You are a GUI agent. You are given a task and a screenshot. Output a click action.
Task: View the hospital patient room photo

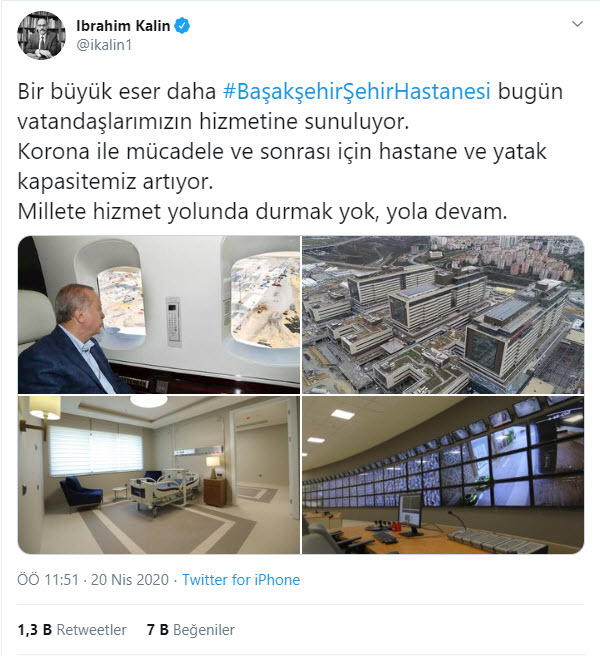click(159, 475)
